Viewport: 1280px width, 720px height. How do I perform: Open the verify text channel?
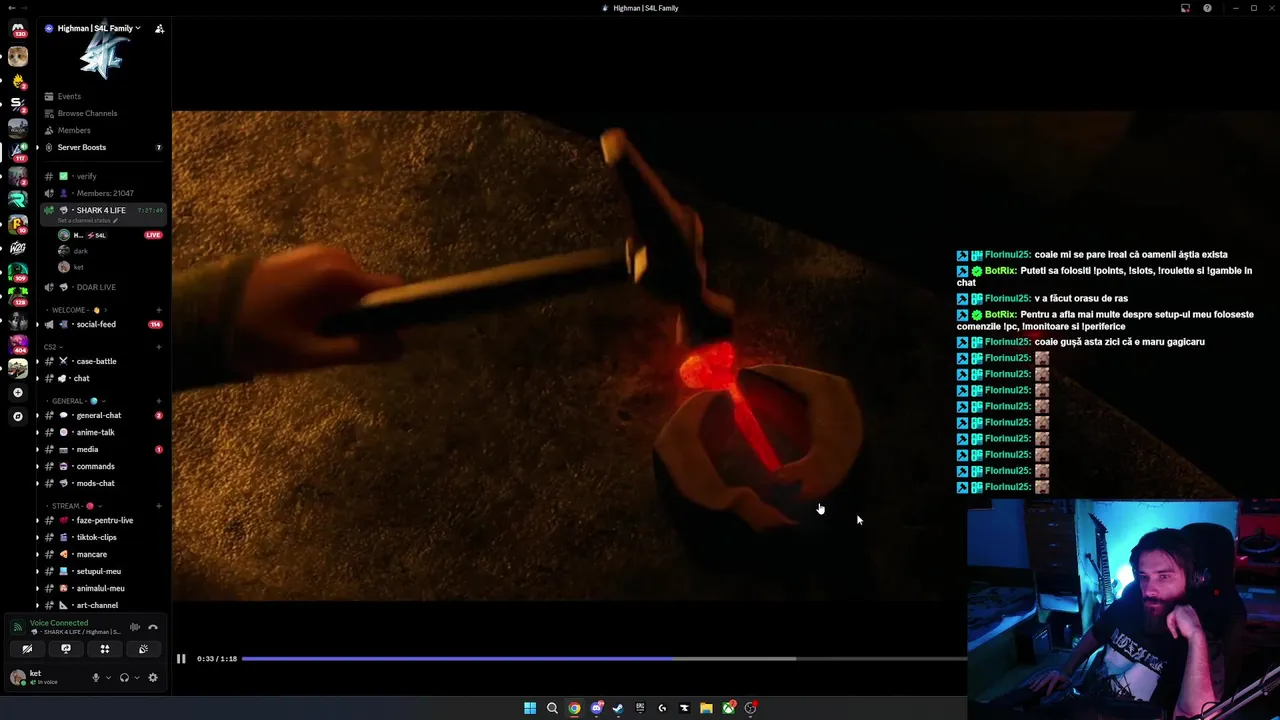[x=87, y=176]
